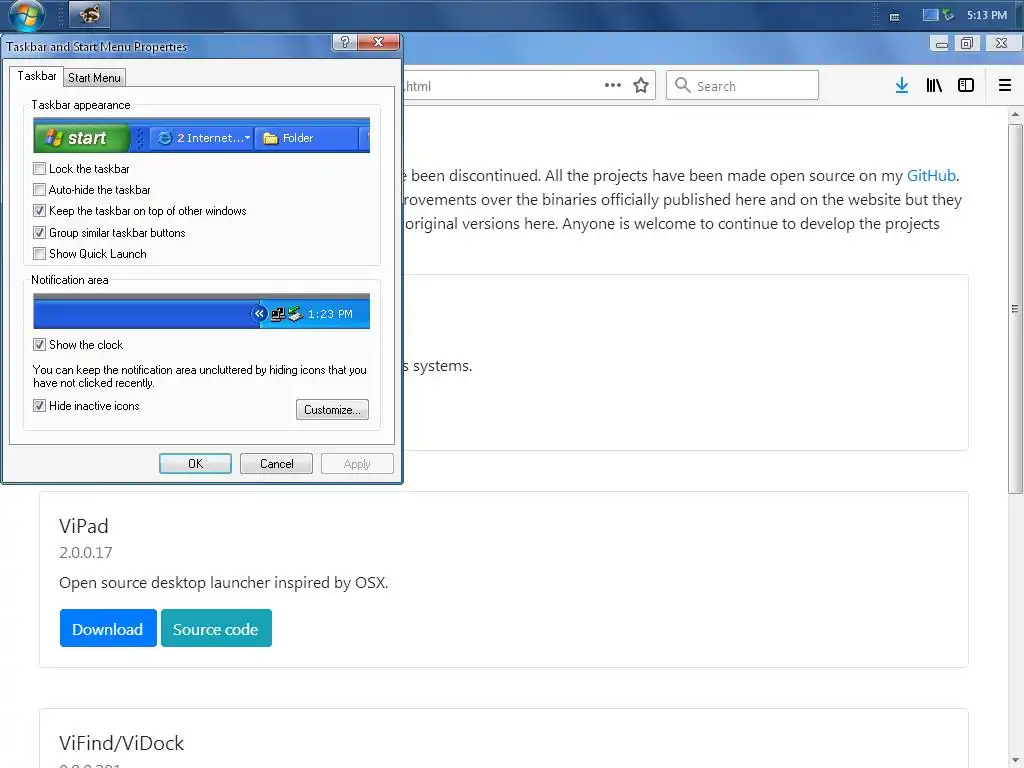Click the version number 2.0.0.17

coord(86,552)
